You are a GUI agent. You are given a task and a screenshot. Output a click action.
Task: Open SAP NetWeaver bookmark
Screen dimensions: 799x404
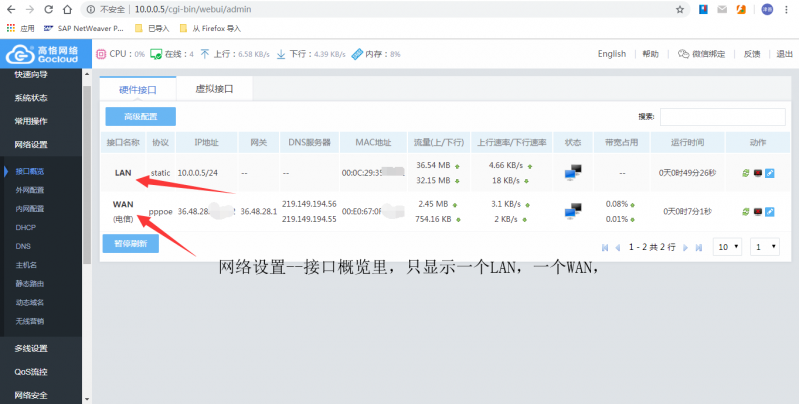[84, 29]
